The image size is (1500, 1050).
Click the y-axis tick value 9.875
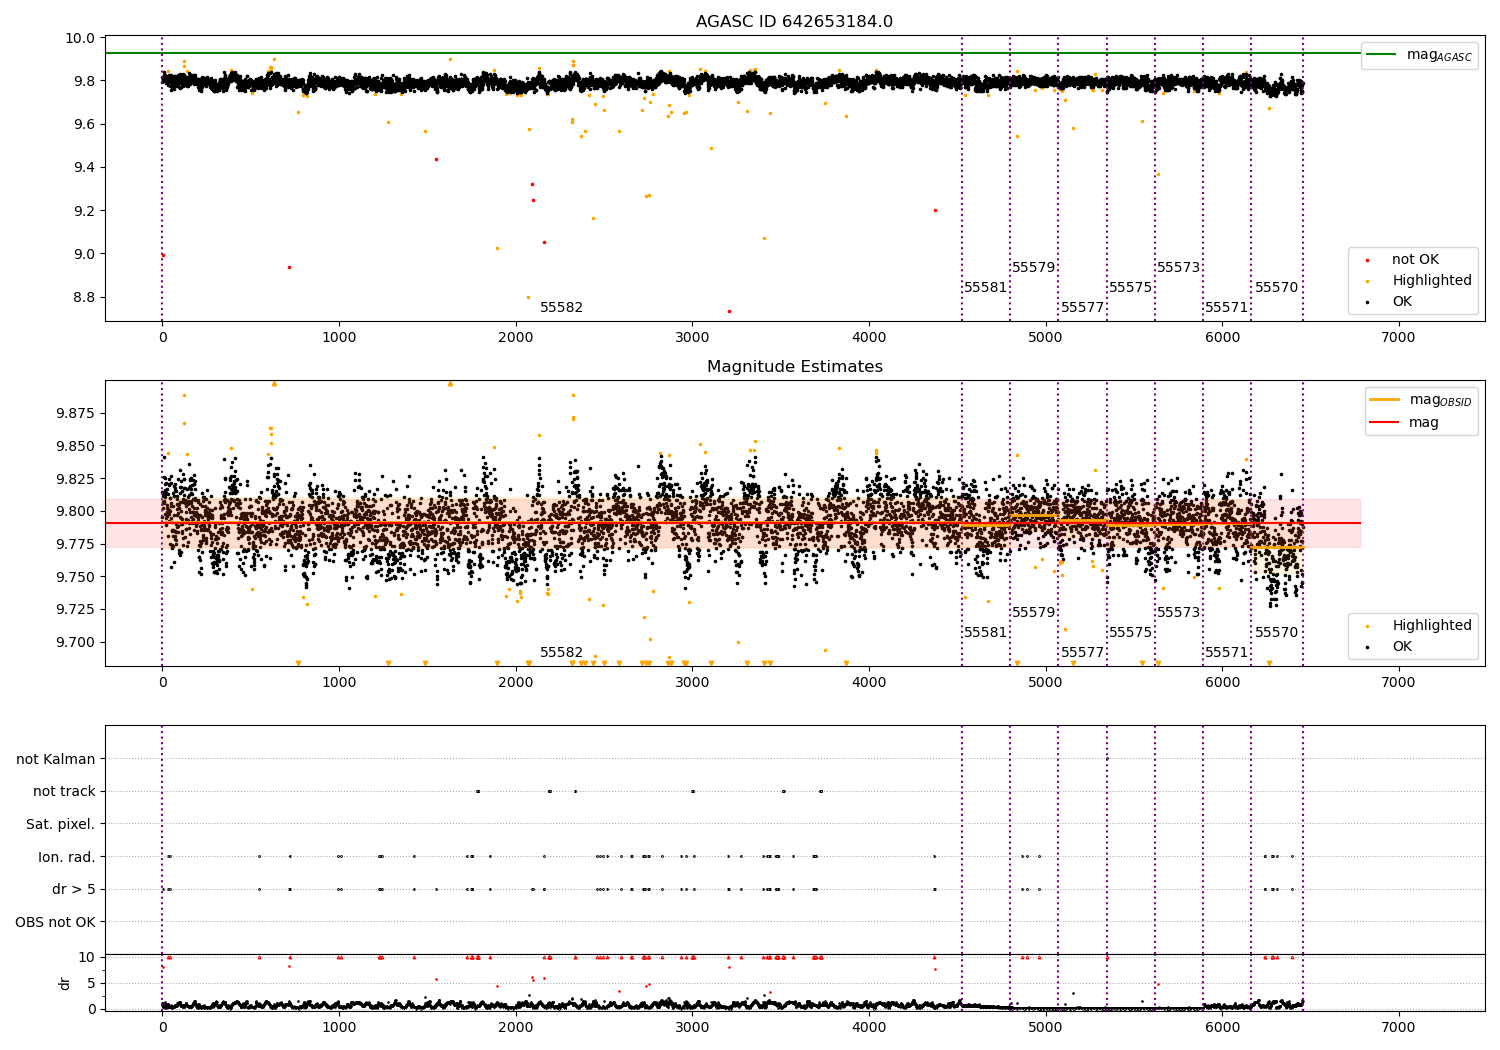(75, 413)
